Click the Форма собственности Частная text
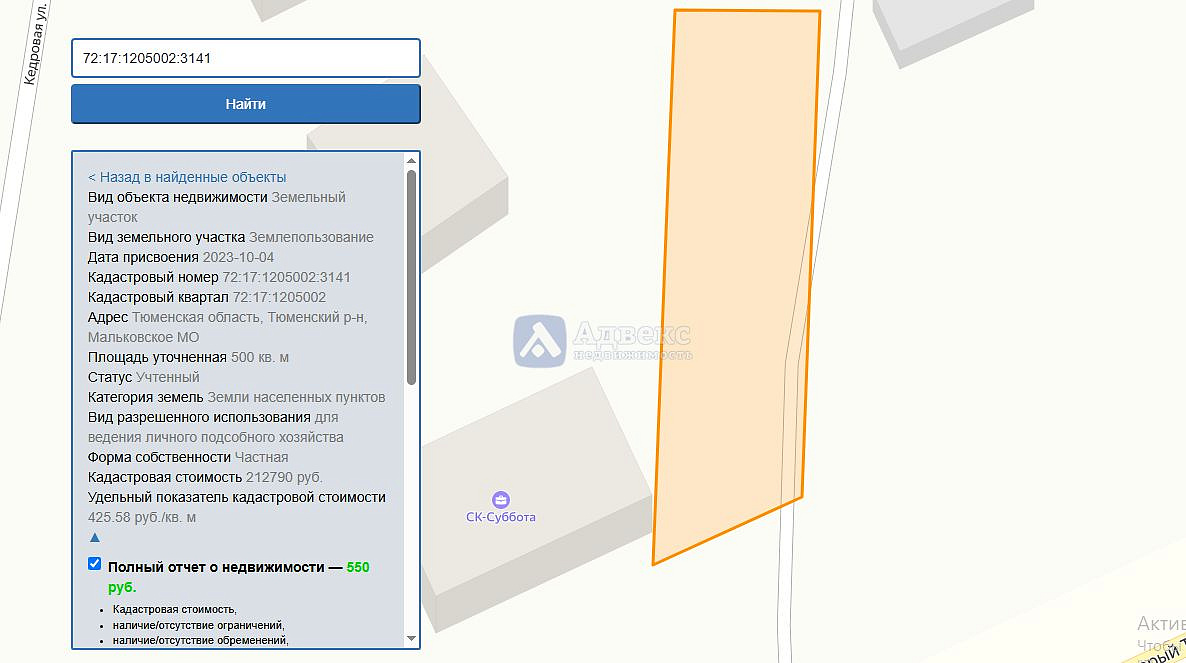The width and height of the screenshot is (1186, 663). pyautogui.click(x=188, y=457)
